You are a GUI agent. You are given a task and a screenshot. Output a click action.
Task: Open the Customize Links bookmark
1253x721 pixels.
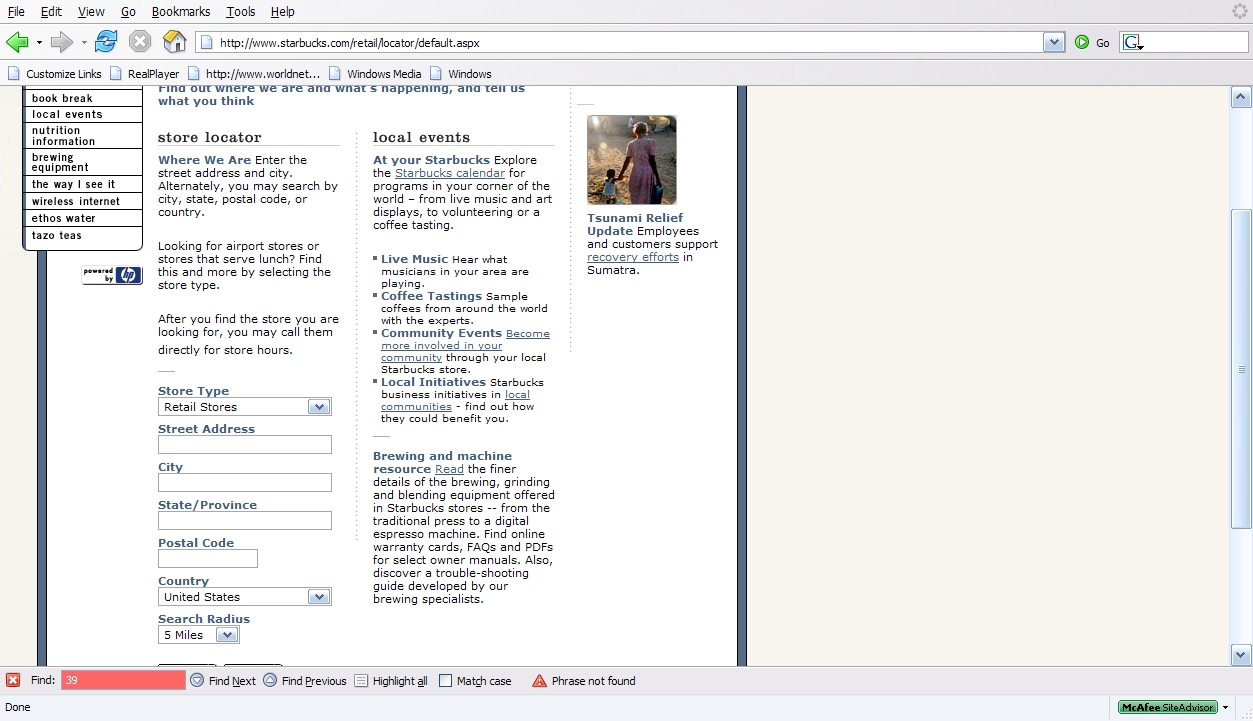tap(55, 74)
